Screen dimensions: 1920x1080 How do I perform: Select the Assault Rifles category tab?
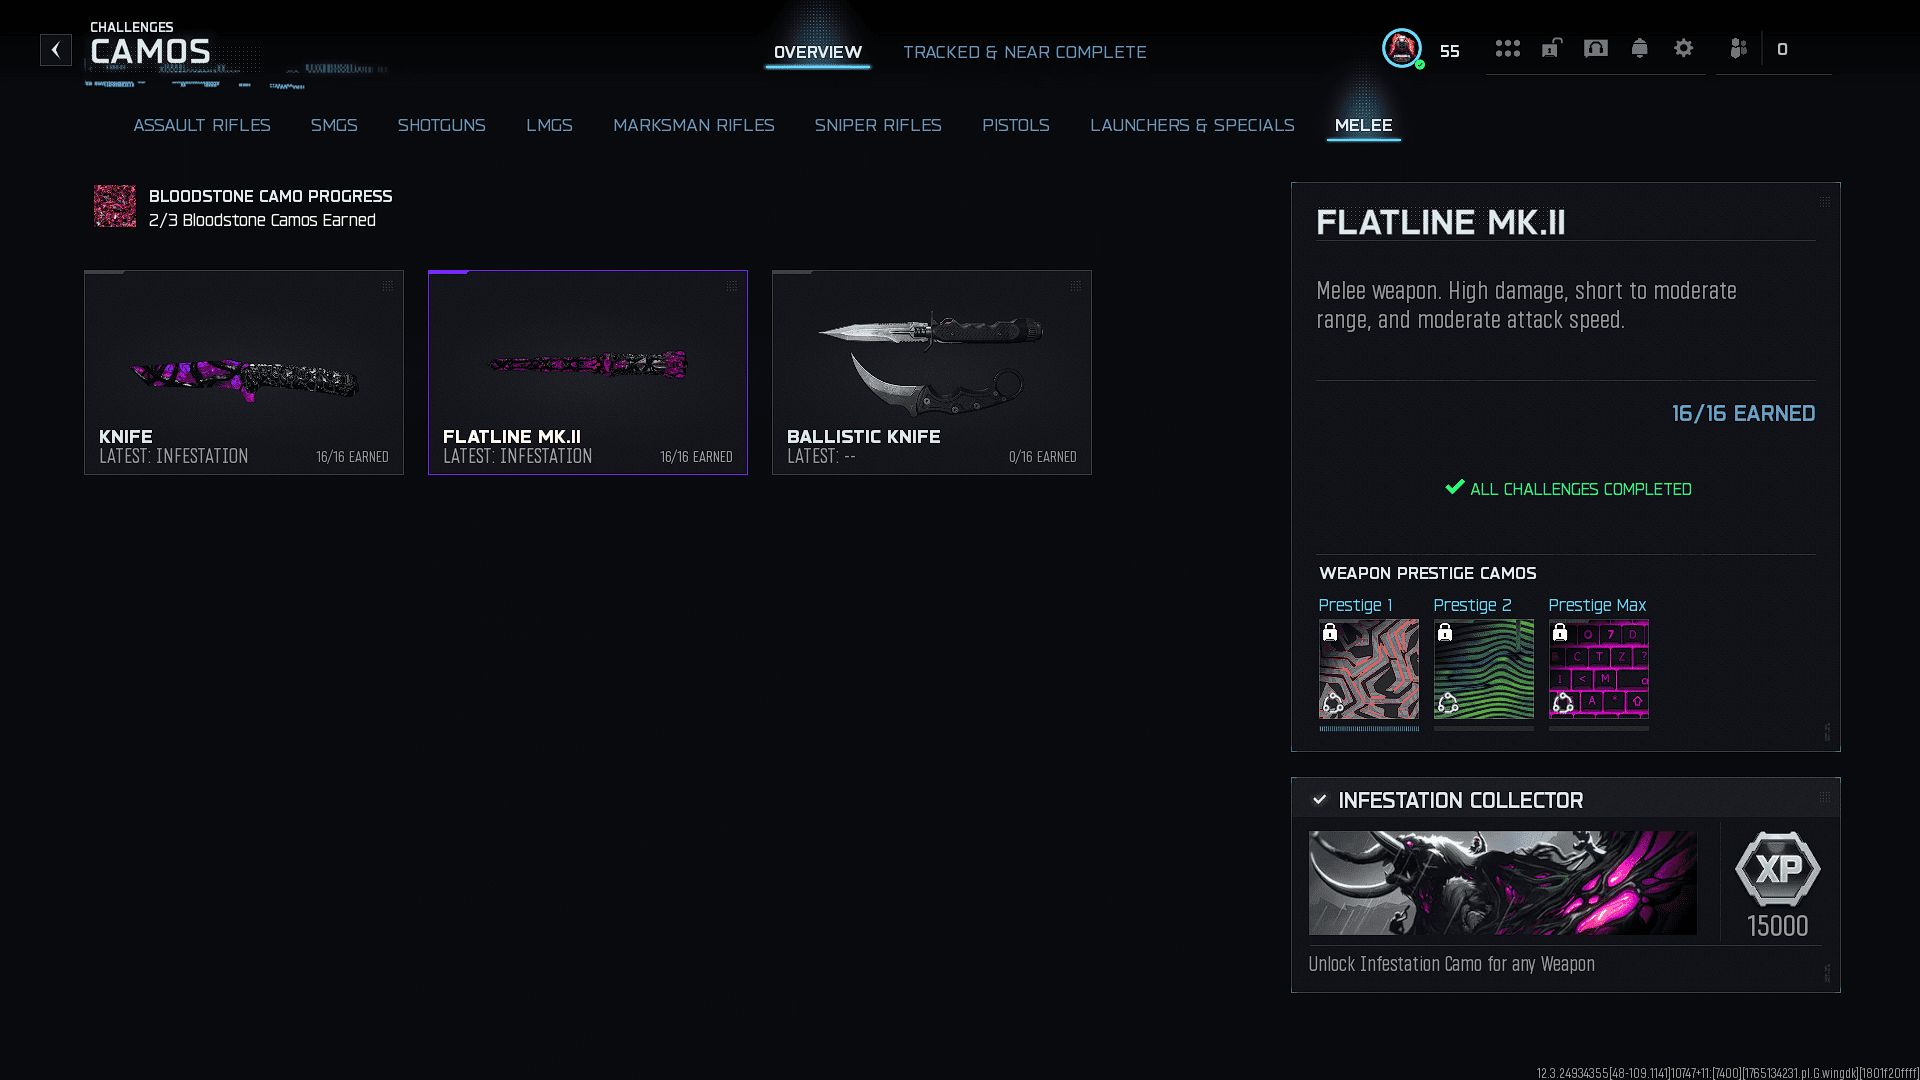point(202,125)
